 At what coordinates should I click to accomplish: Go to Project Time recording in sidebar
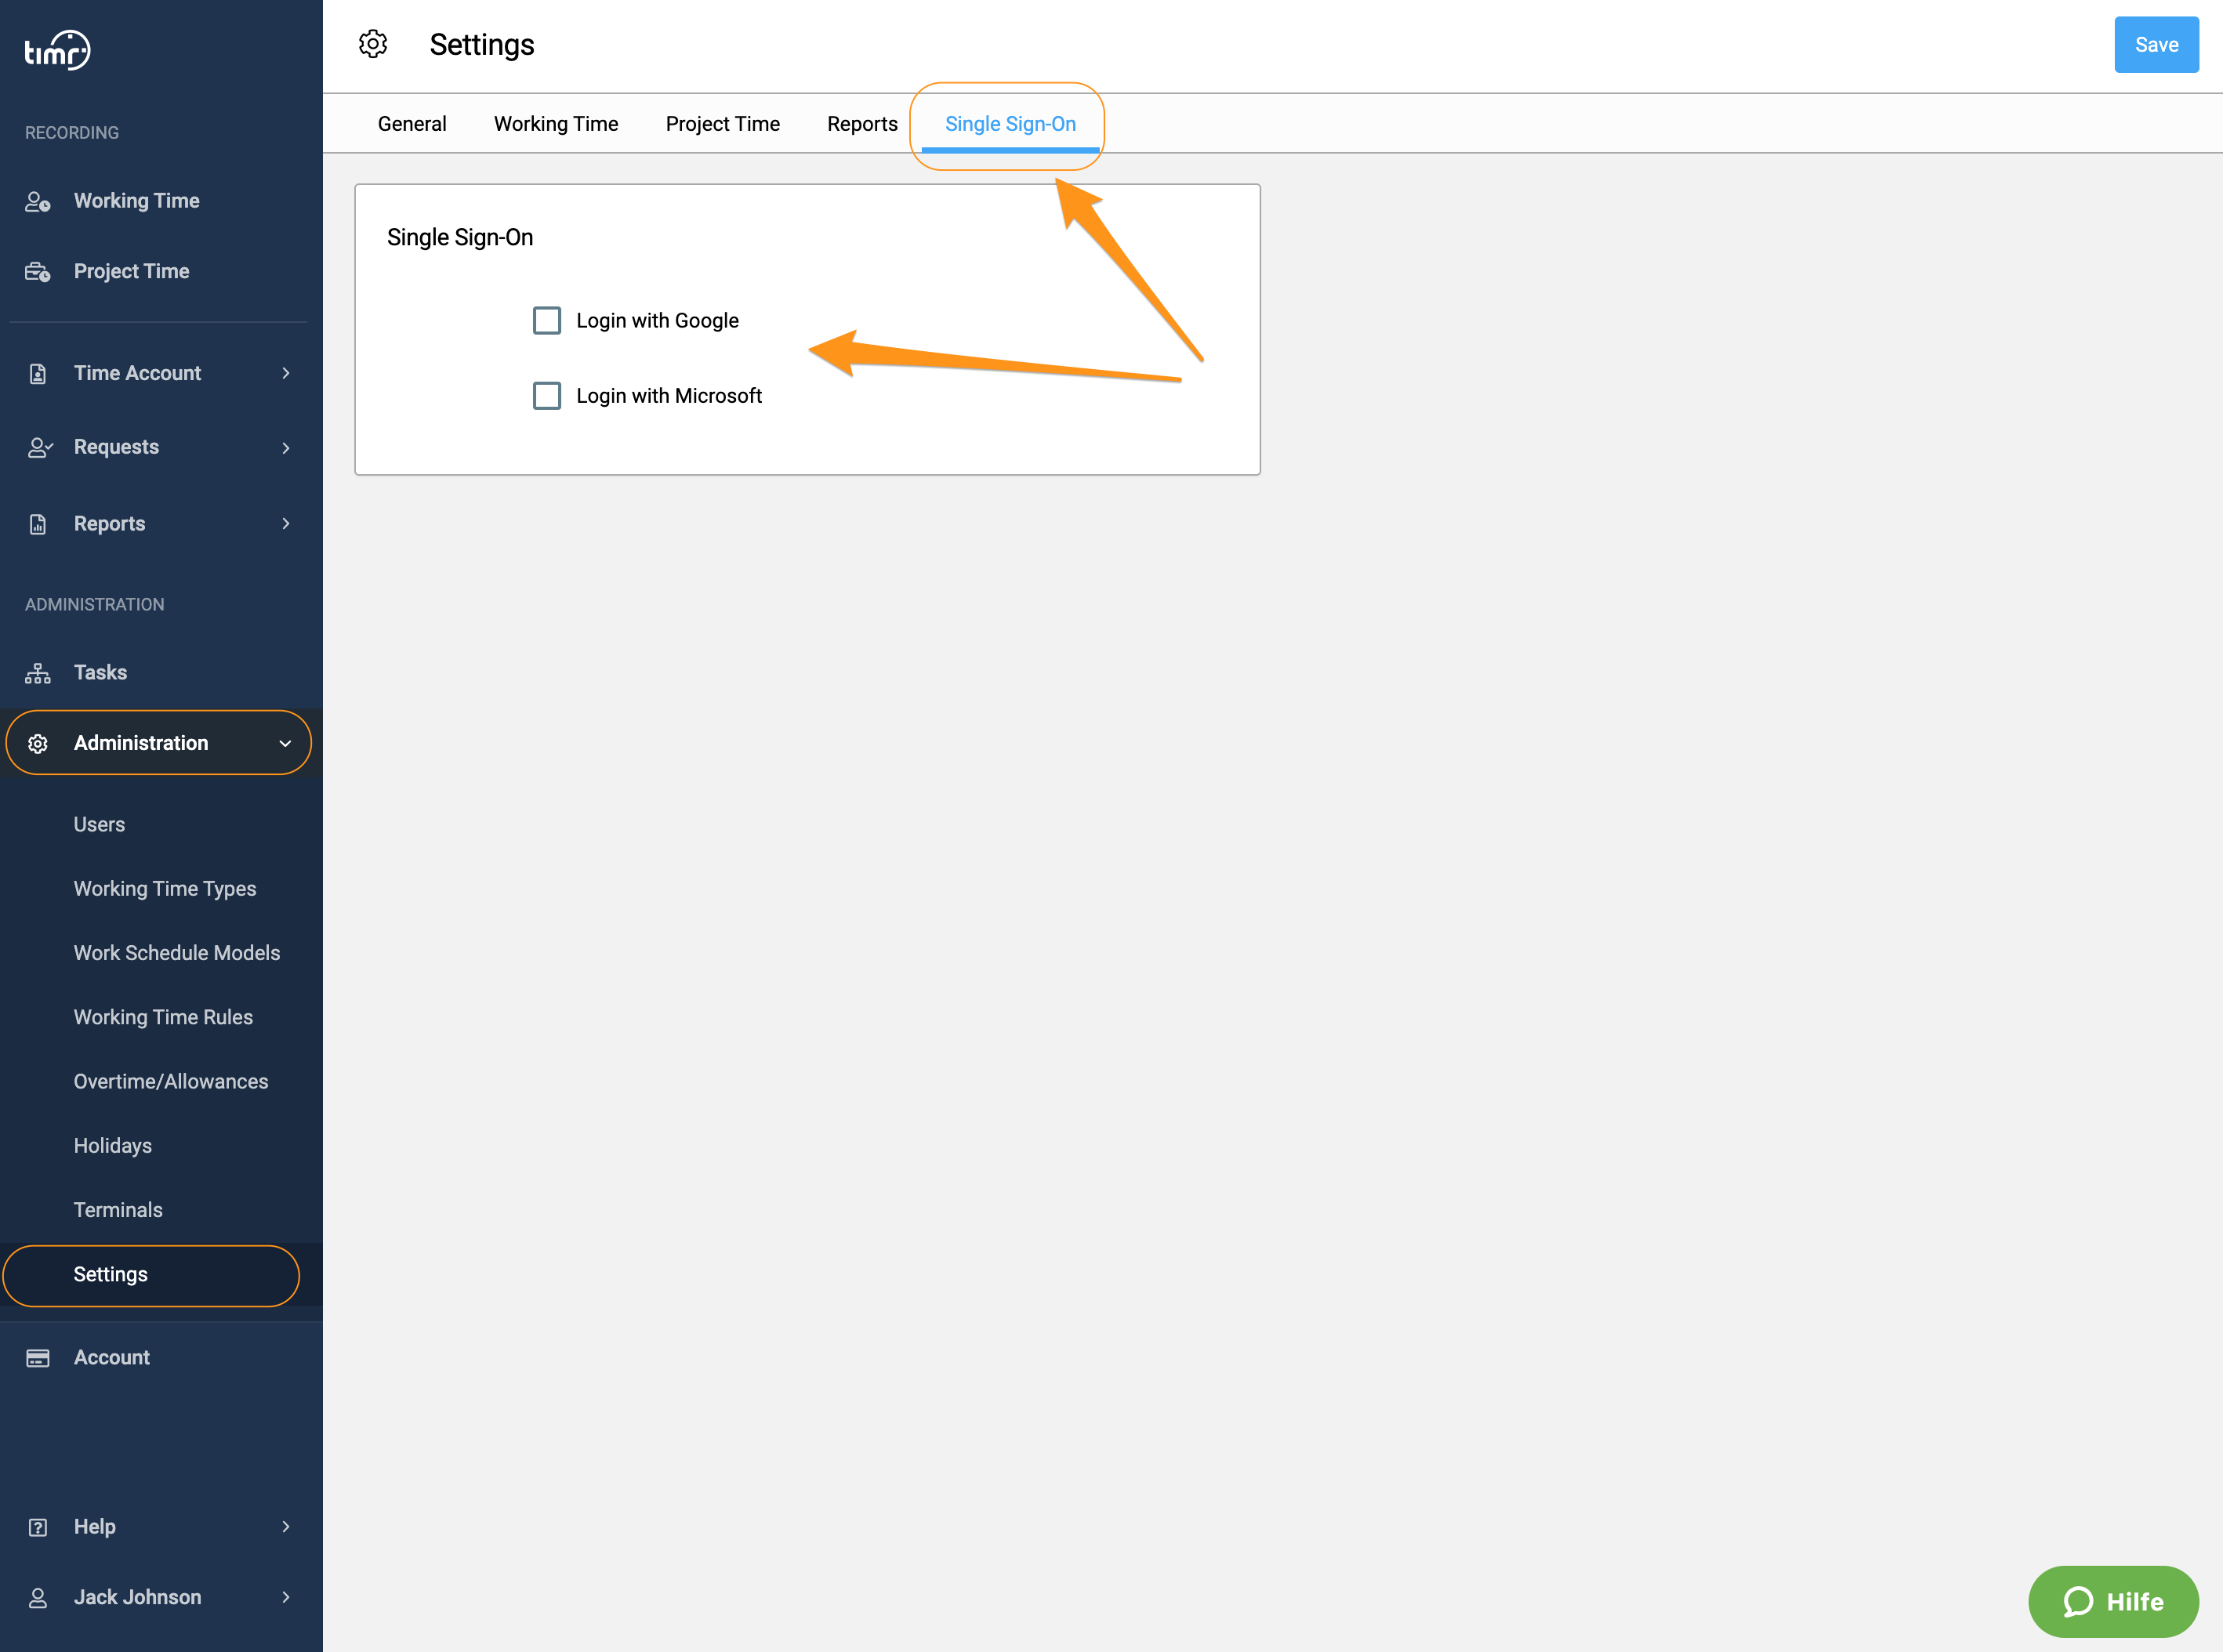(132, 272)
